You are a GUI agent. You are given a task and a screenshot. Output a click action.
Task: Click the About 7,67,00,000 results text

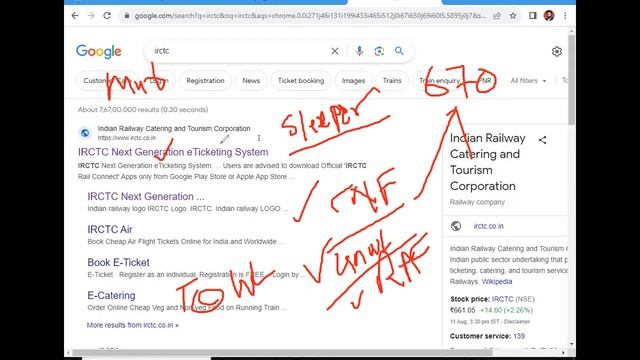143,109
